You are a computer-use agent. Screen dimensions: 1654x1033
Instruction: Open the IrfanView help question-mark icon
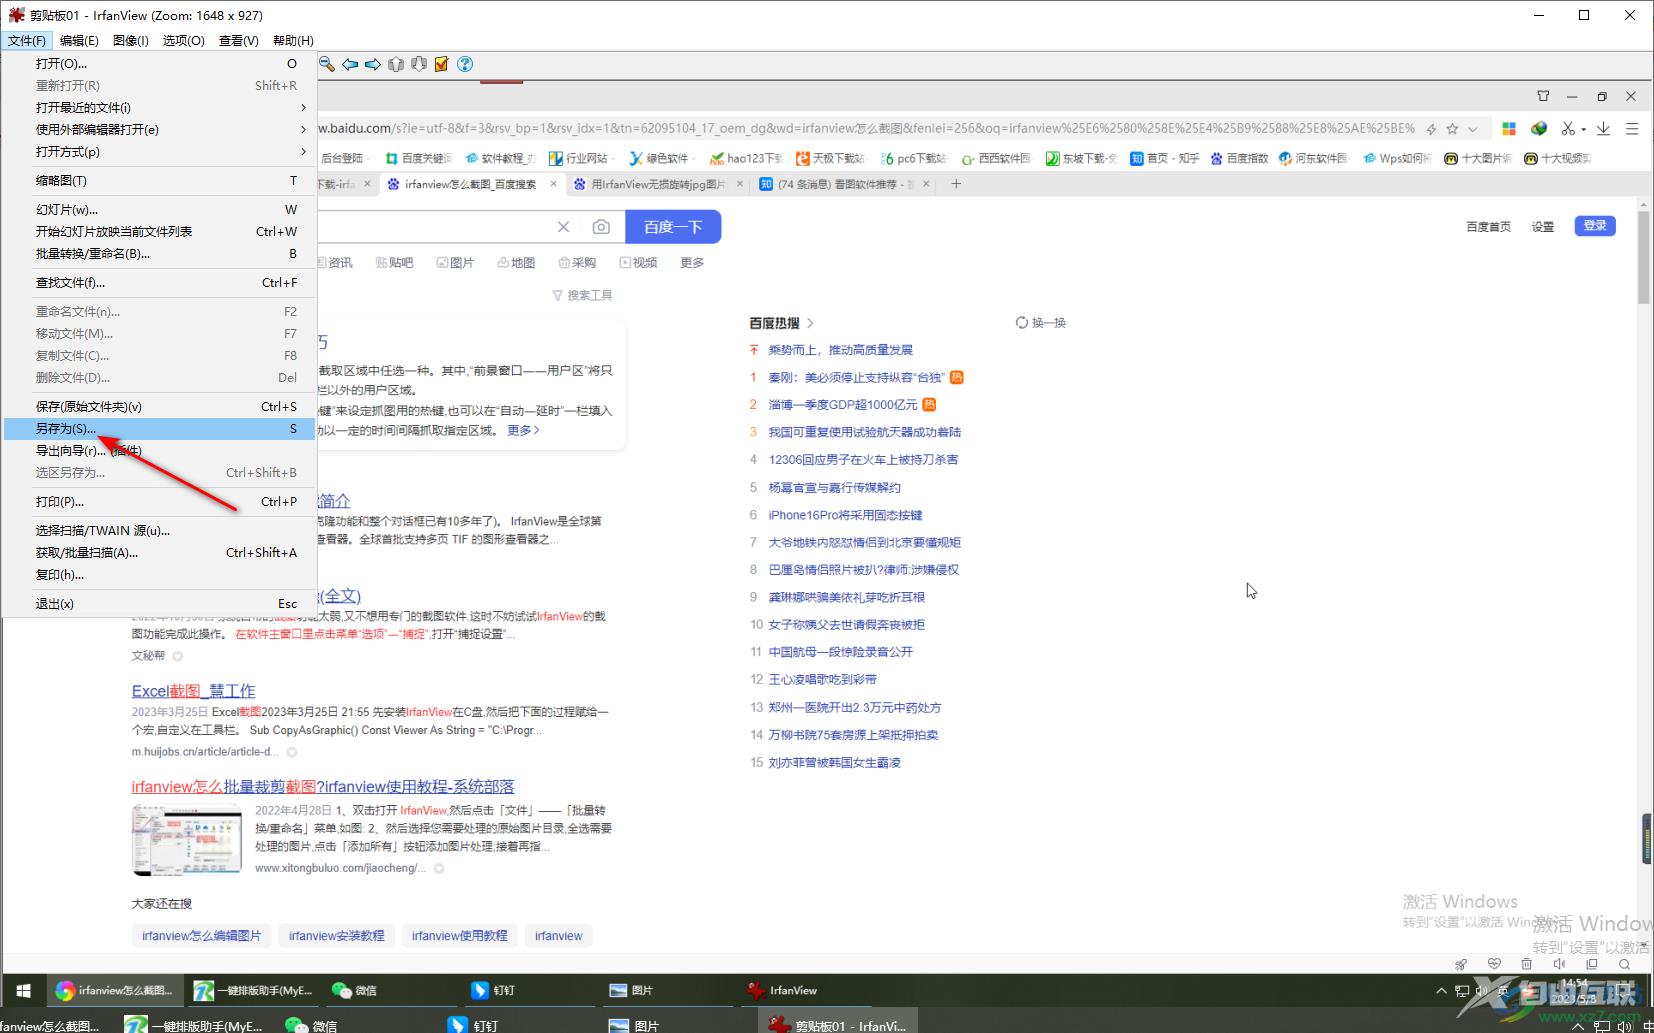pyautogui.click(x=465, y=64)
